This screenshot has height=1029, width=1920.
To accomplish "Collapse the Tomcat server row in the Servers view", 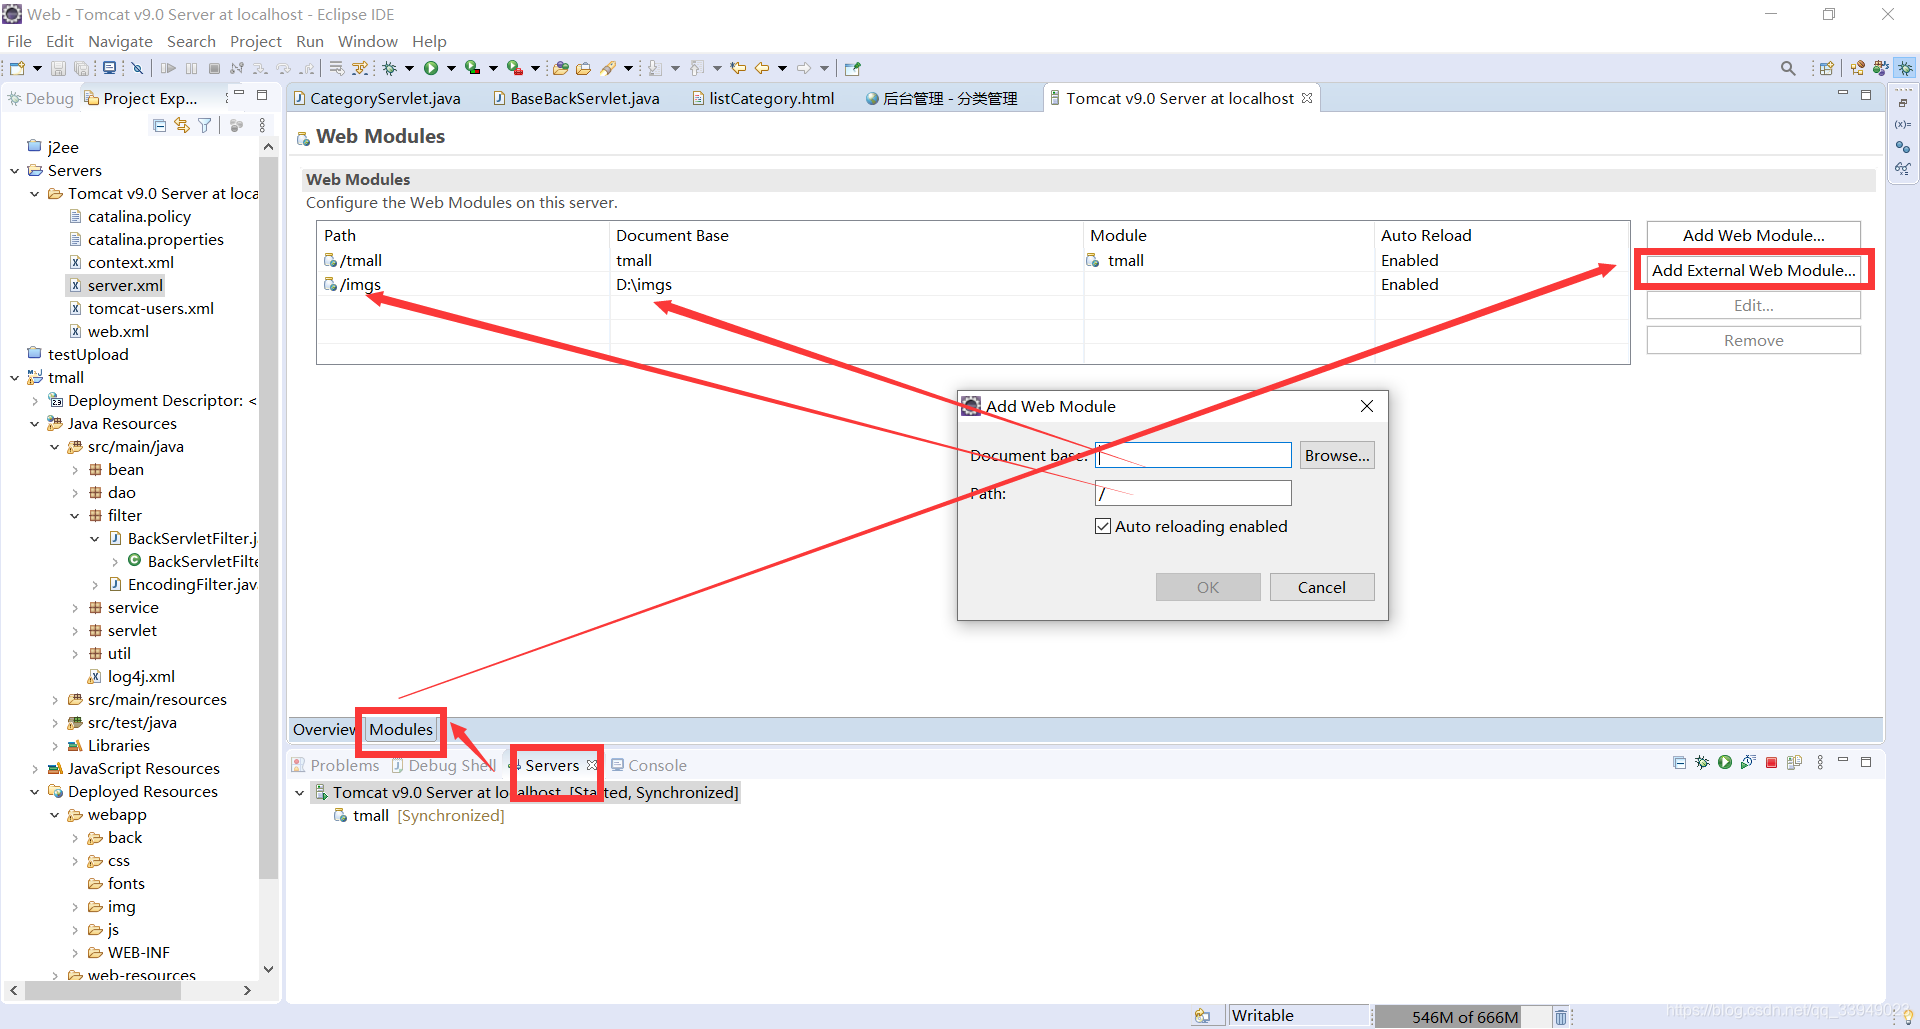I will click(299, 793).
